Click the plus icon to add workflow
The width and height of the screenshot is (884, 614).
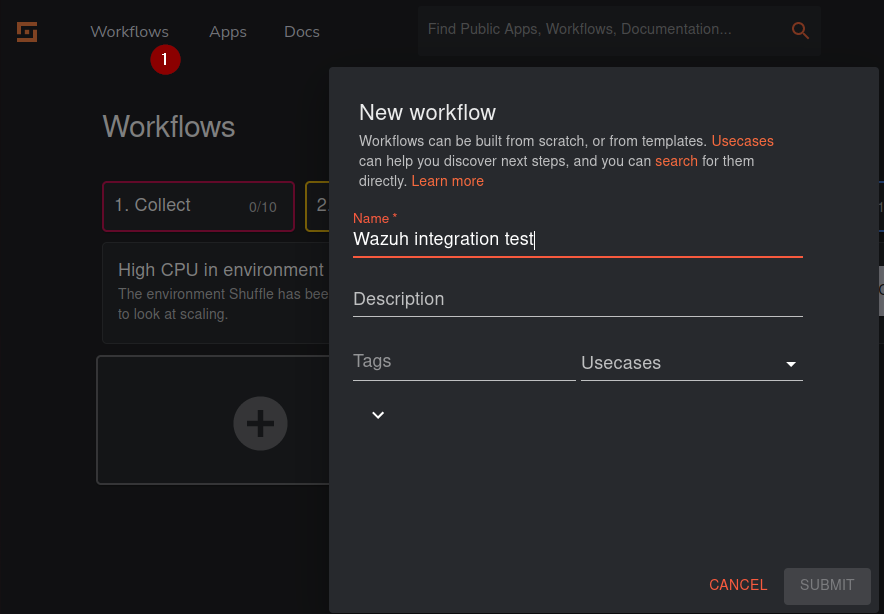(260, 422)
